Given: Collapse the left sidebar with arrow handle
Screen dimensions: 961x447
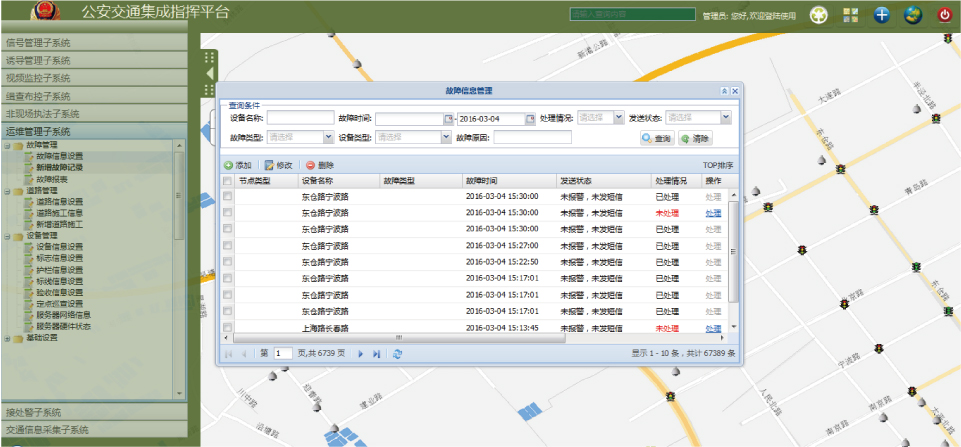Looking at the screenshot, I should click(210, 73).
